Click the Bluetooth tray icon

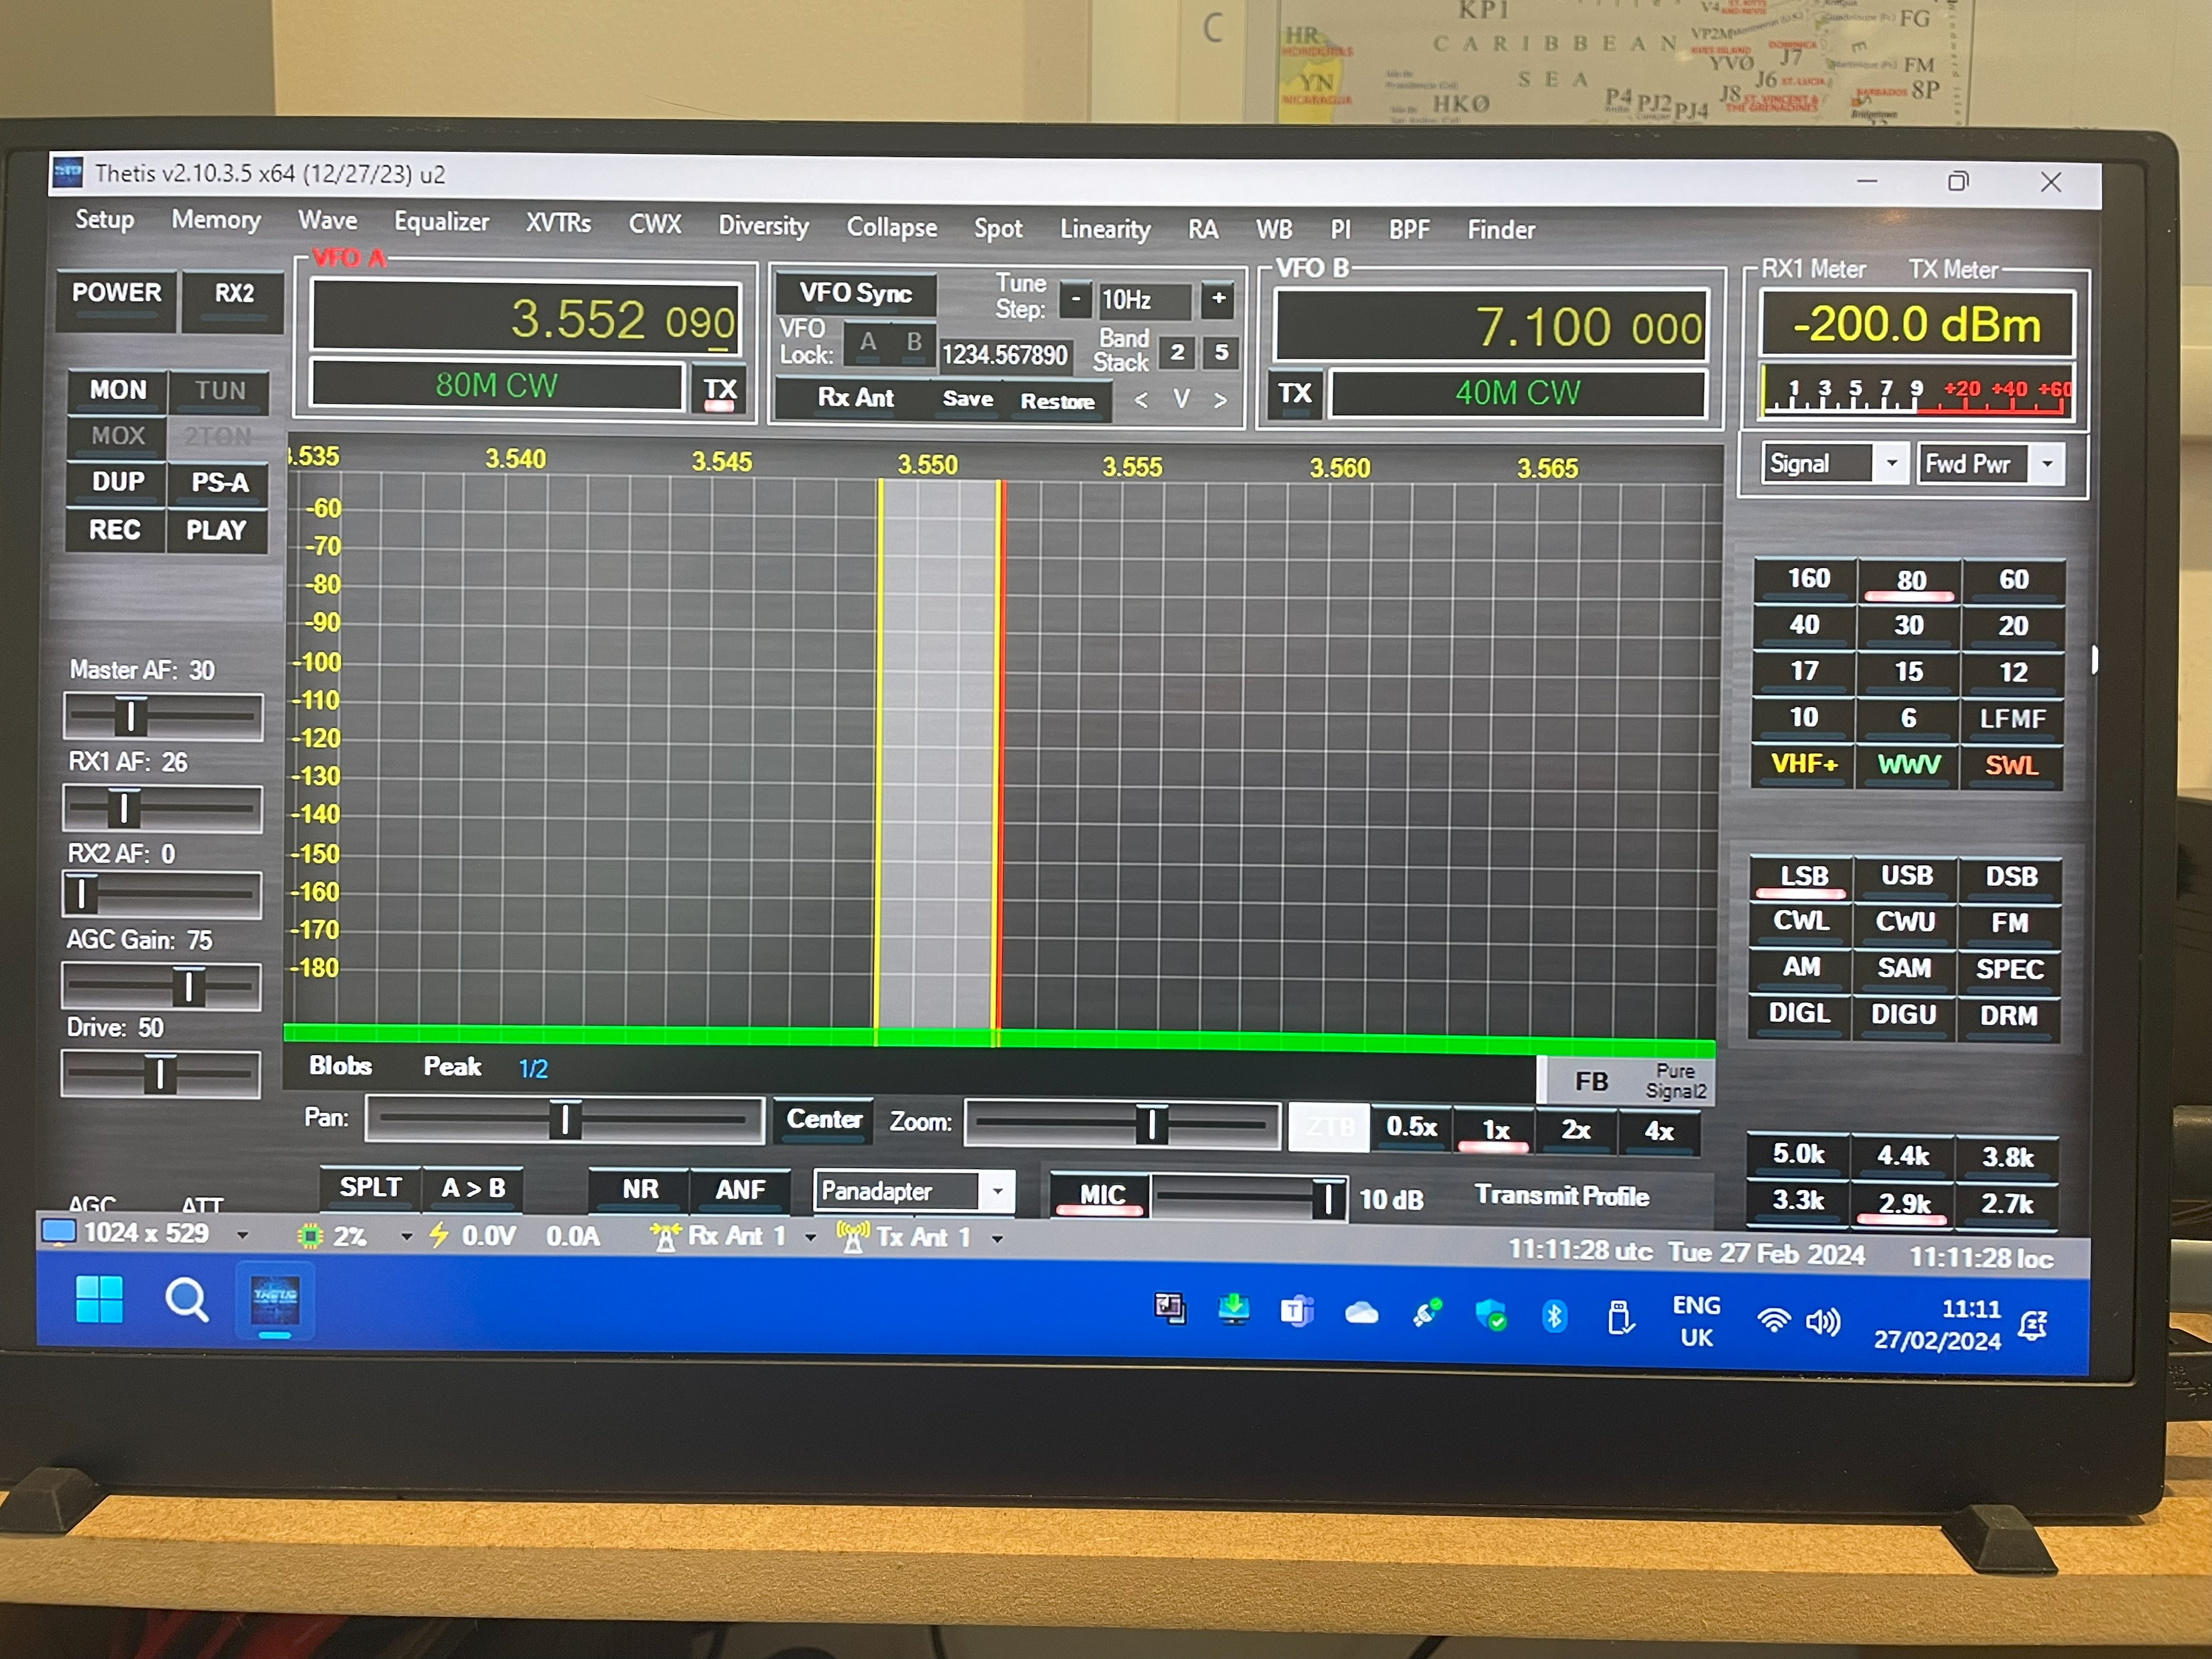click(x=1554, y=1316)
